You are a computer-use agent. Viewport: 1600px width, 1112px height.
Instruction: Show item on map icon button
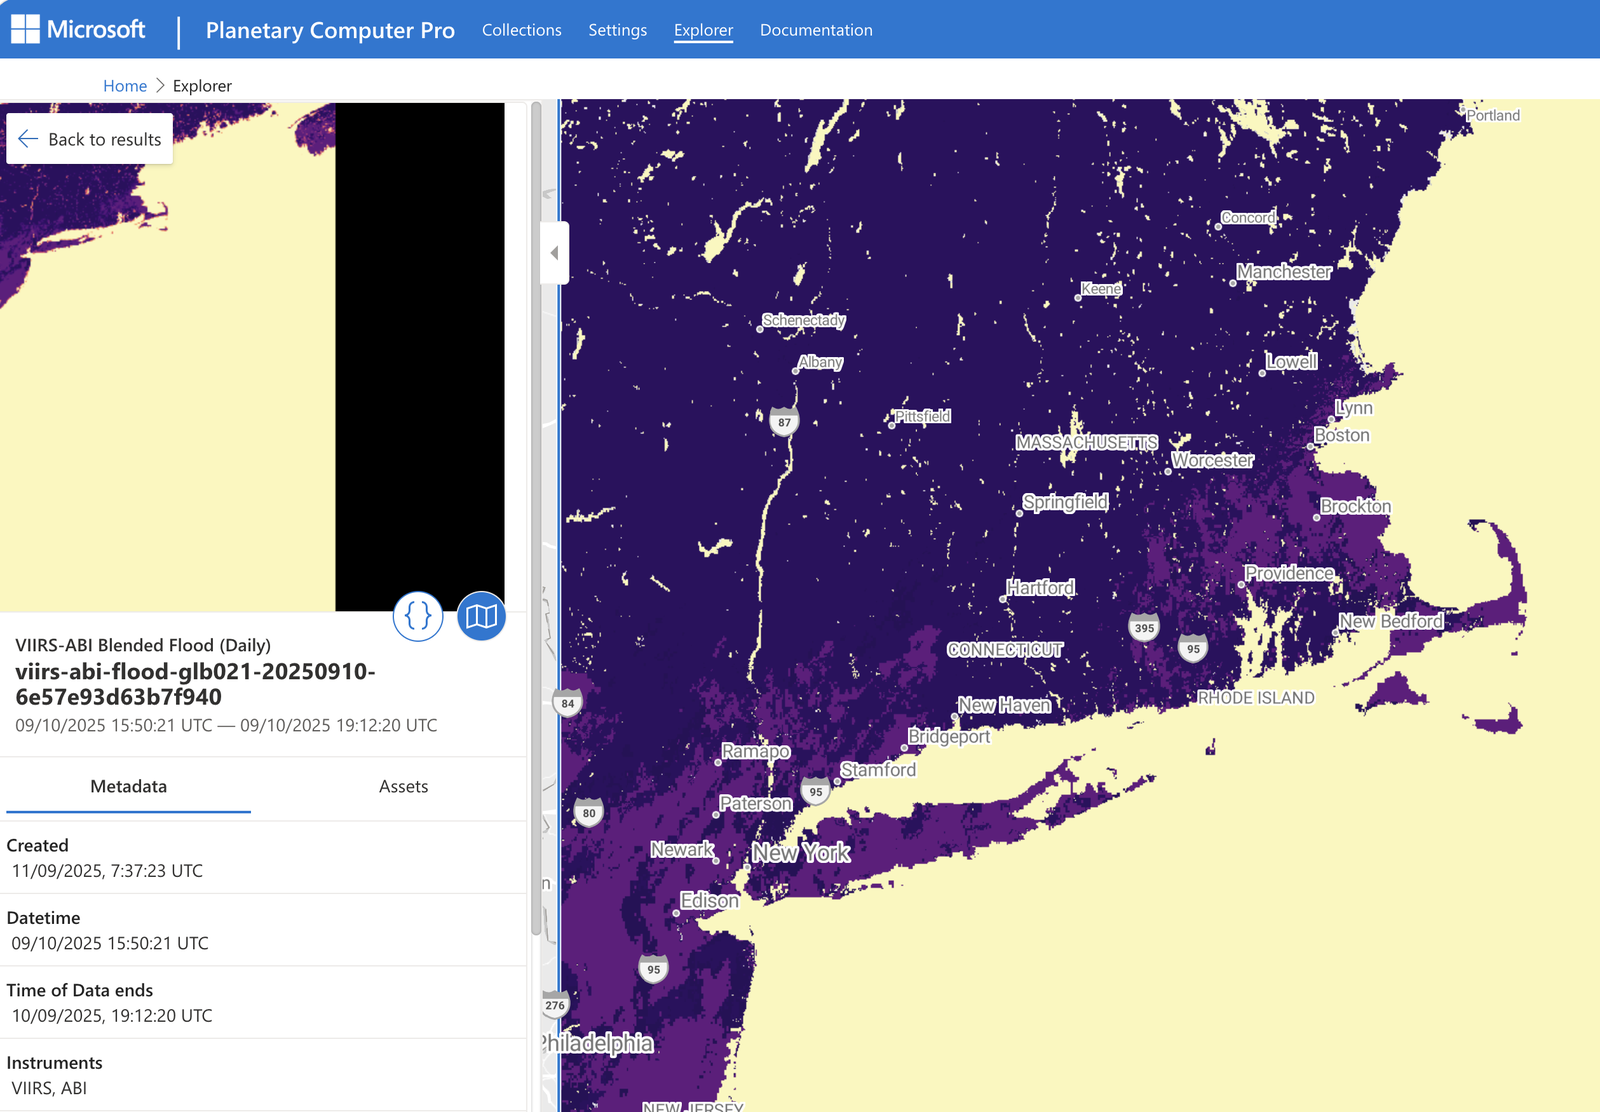click(x=481, y=616)
